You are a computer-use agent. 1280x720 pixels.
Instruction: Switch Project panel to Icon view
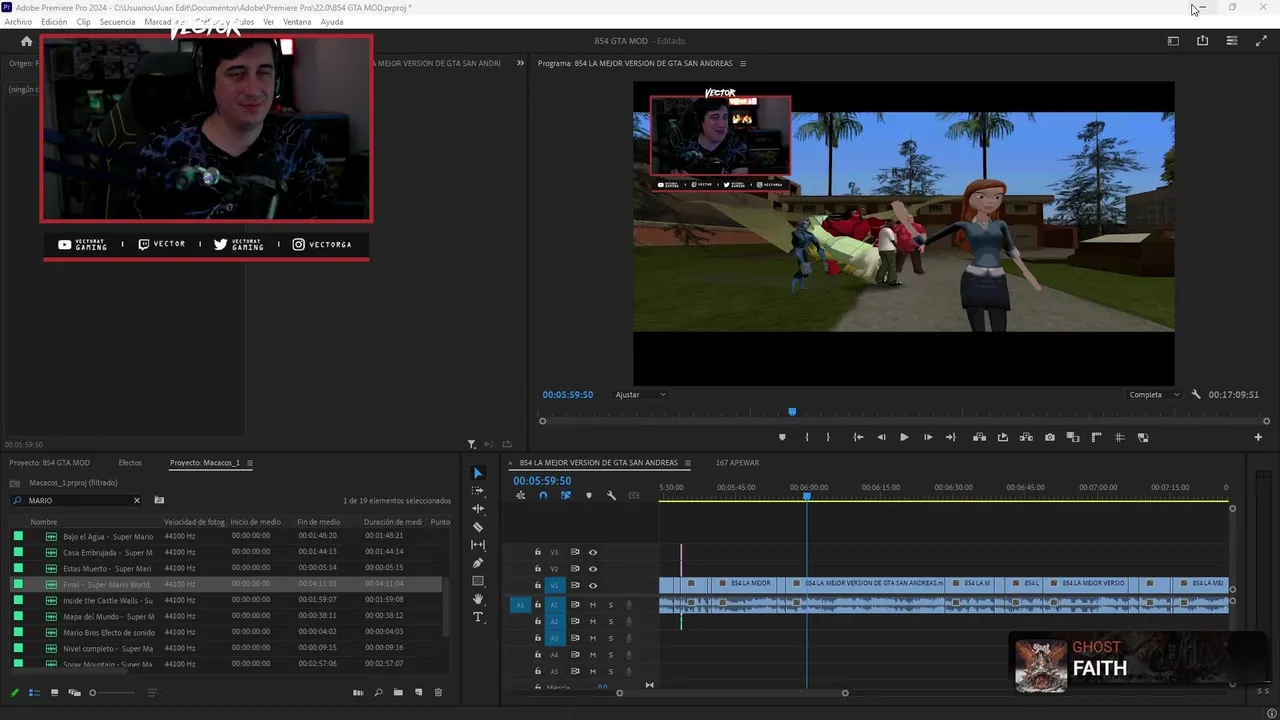click(x=54, y=692)
